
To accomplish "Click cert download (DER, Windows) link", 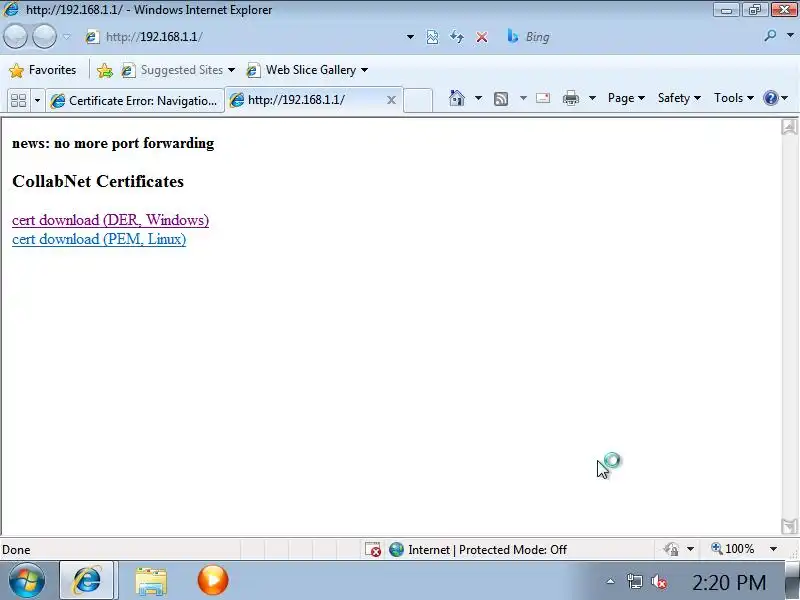I will coord(110,220).
